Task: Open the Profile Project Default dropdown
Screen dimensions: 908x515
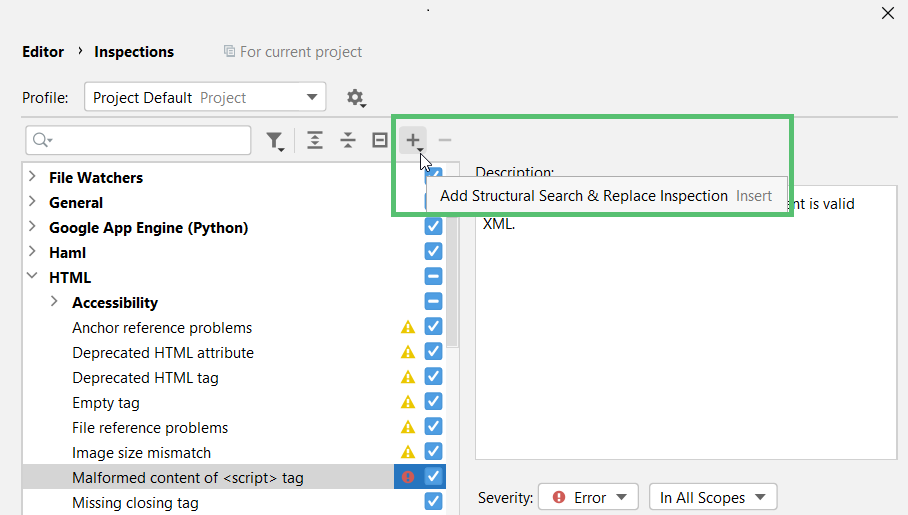Action: [205, 98]
